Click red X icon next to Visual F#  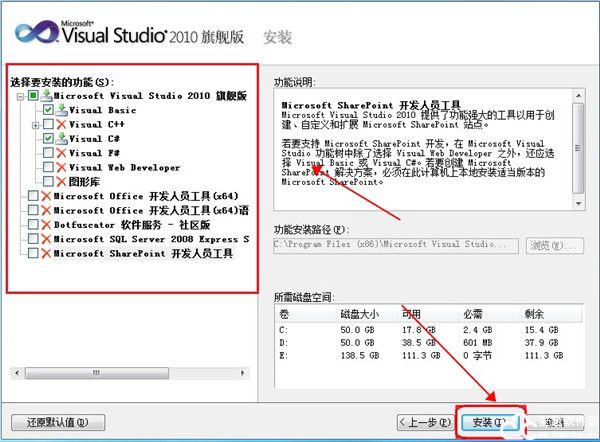tap(61, 153)
